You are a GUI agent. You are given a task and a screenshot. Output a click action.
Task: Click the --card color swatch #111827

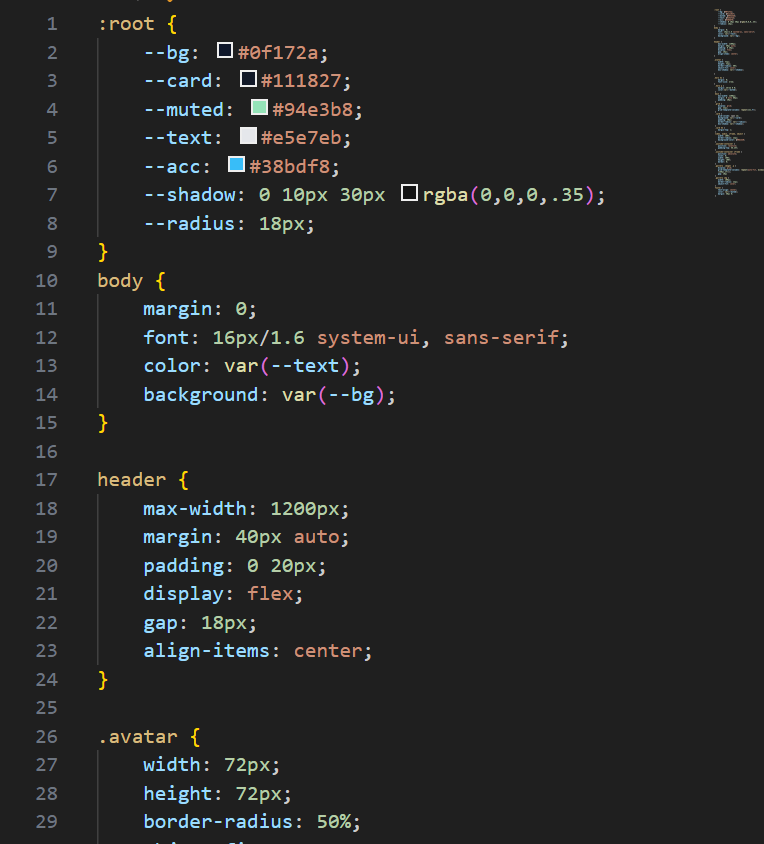[x=248, y=79]
